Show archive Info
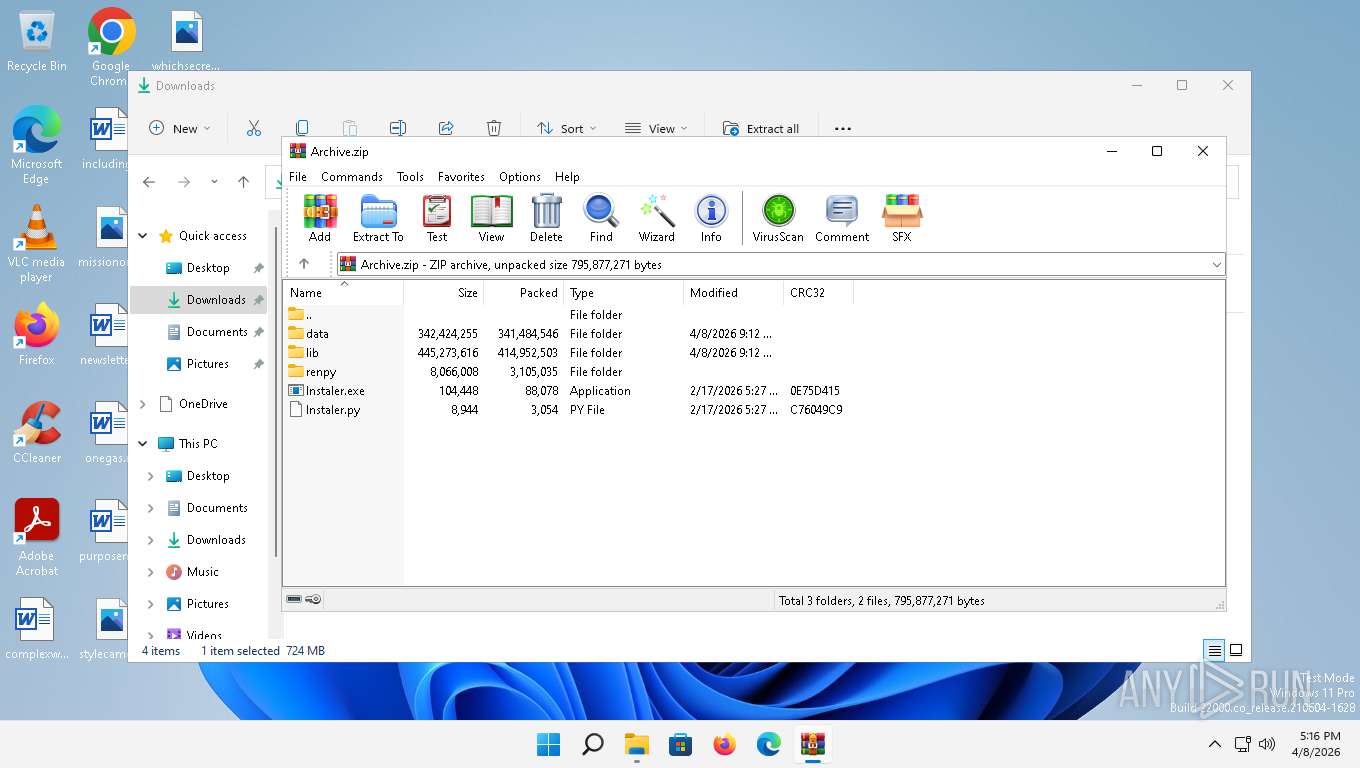1360x768 pixels. (711, 218)
